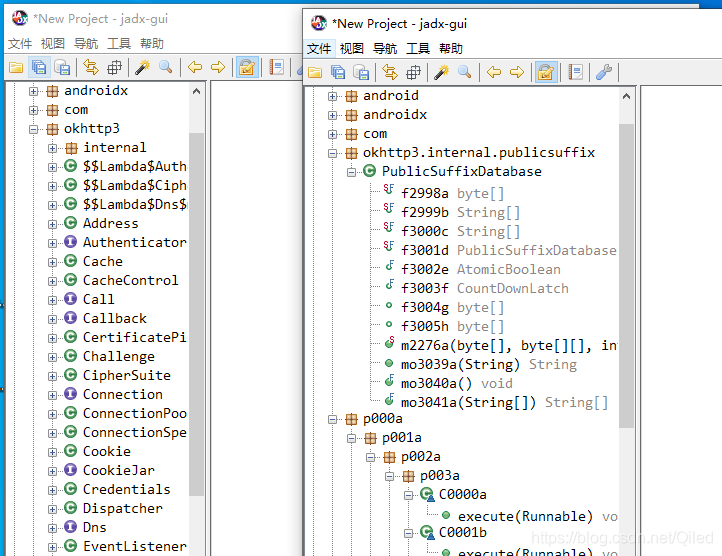Image resolution: width=722 pixels, height=556 pixels.
Task: Click the text search wand icon in back window
Action: point(142,68)
